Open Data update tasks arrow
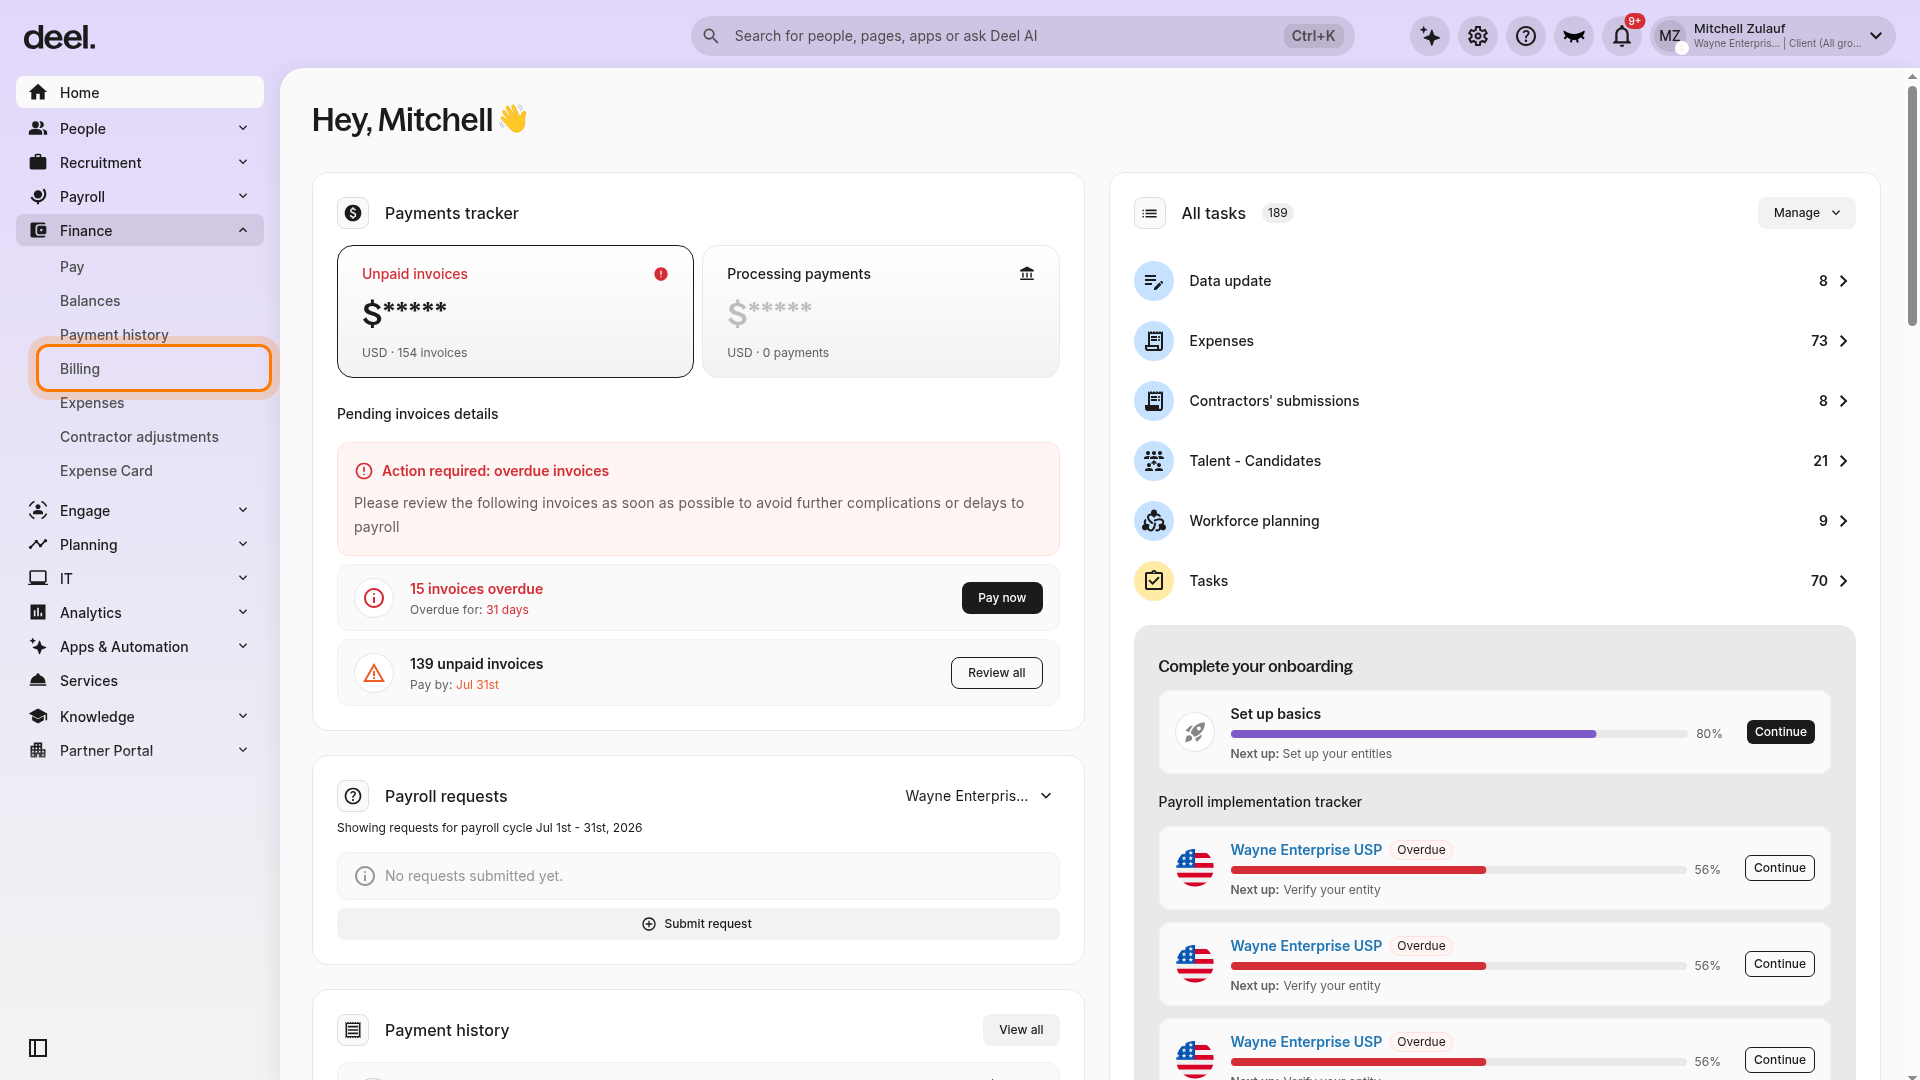This screenshot has height=1080, width=1920. [1844, 281]
